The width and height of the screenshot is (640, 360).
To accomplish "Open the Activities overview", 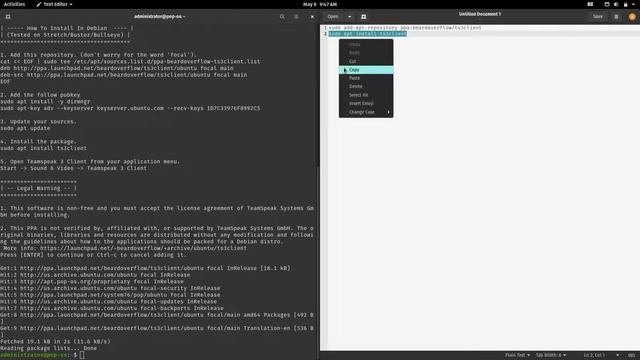I will click(x=14, y=4).
